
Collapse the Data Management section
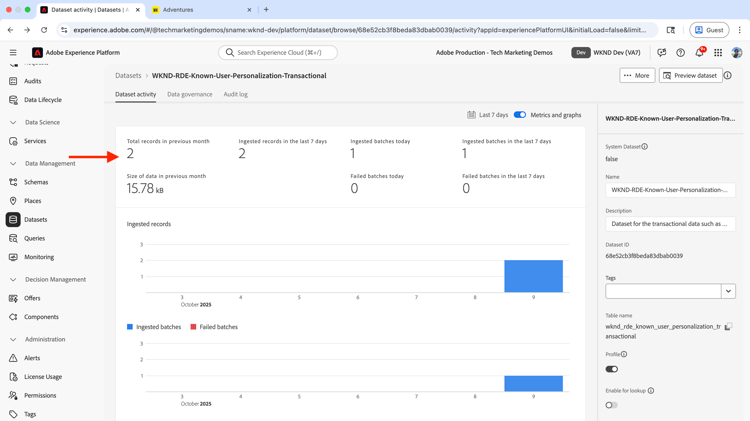13,164
